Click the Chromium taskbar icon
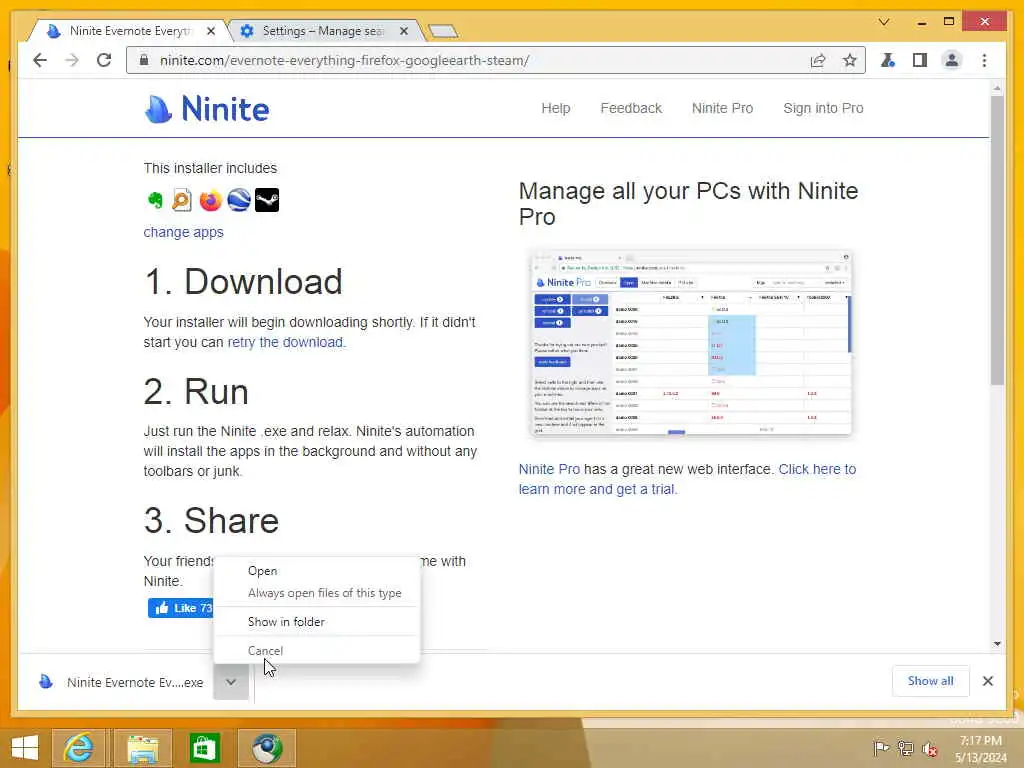This screenshot has width=1024, height=768. tap(266, 748)
